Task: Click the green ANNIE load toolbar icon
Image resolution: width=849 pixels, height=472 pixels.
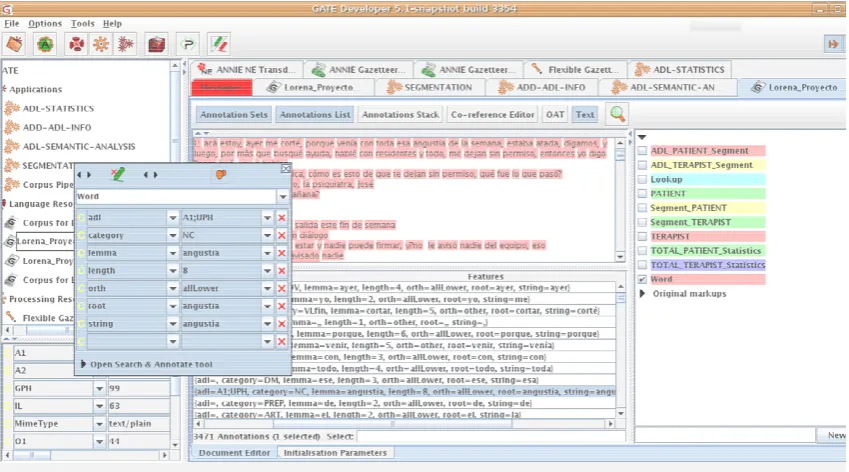Action: [x=45, y=44]
